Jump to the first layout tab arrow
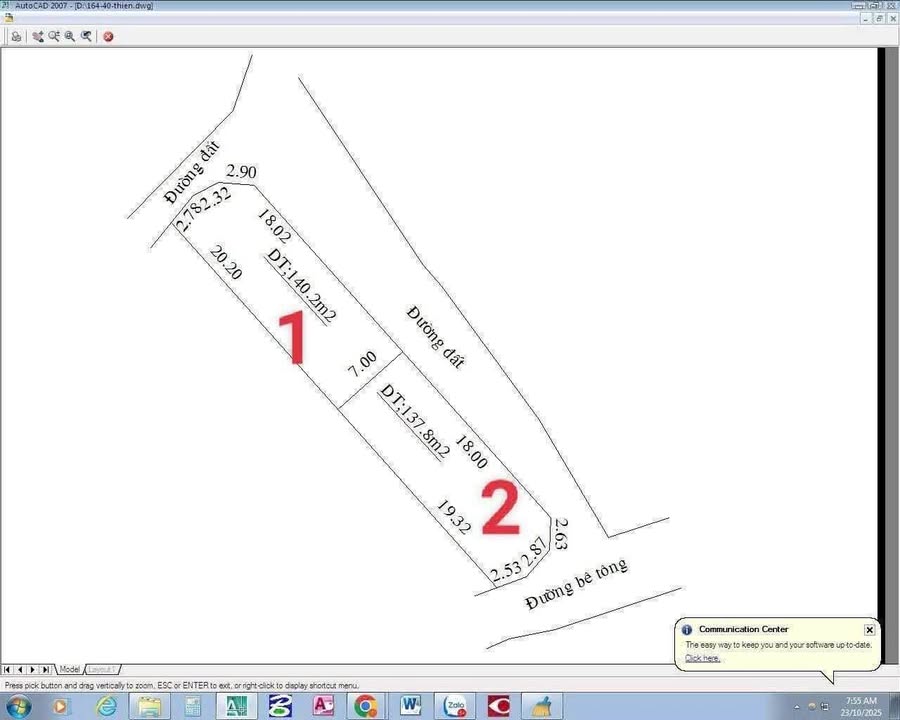The image size is (900, 720). 7,669
